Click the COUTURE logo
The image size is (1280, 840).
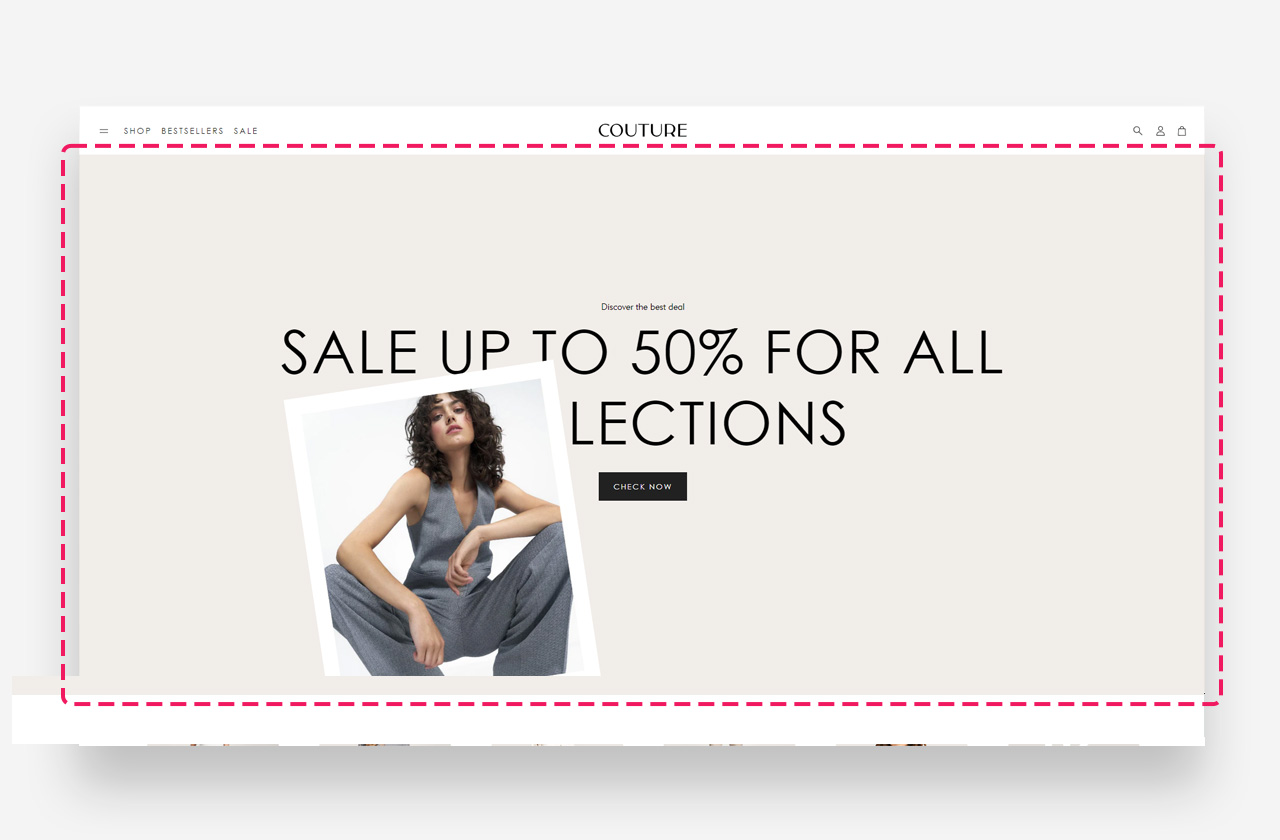click(x=642, y=130)
